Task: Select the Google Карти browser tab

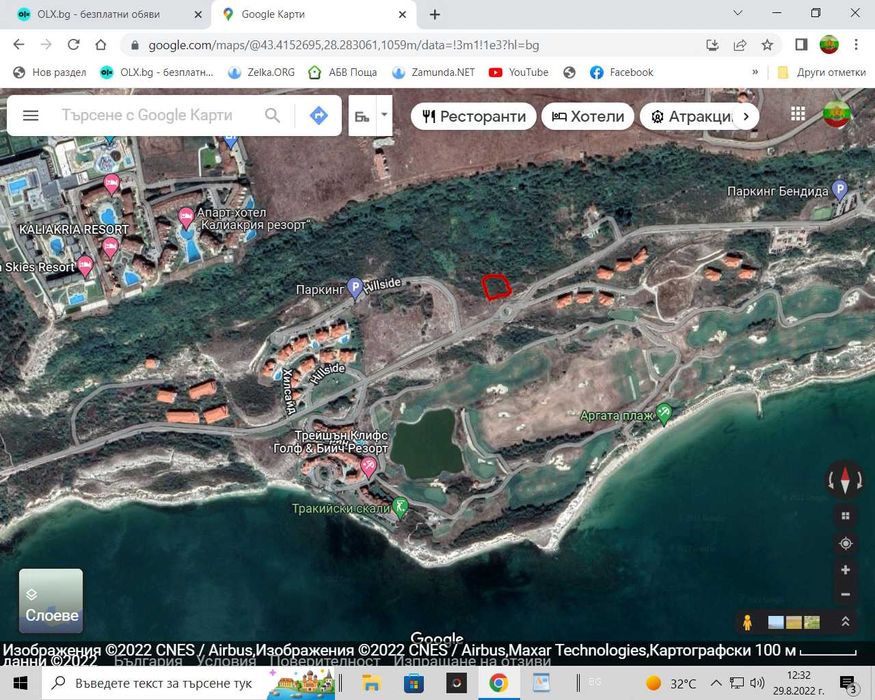Action: click(313, 15)
